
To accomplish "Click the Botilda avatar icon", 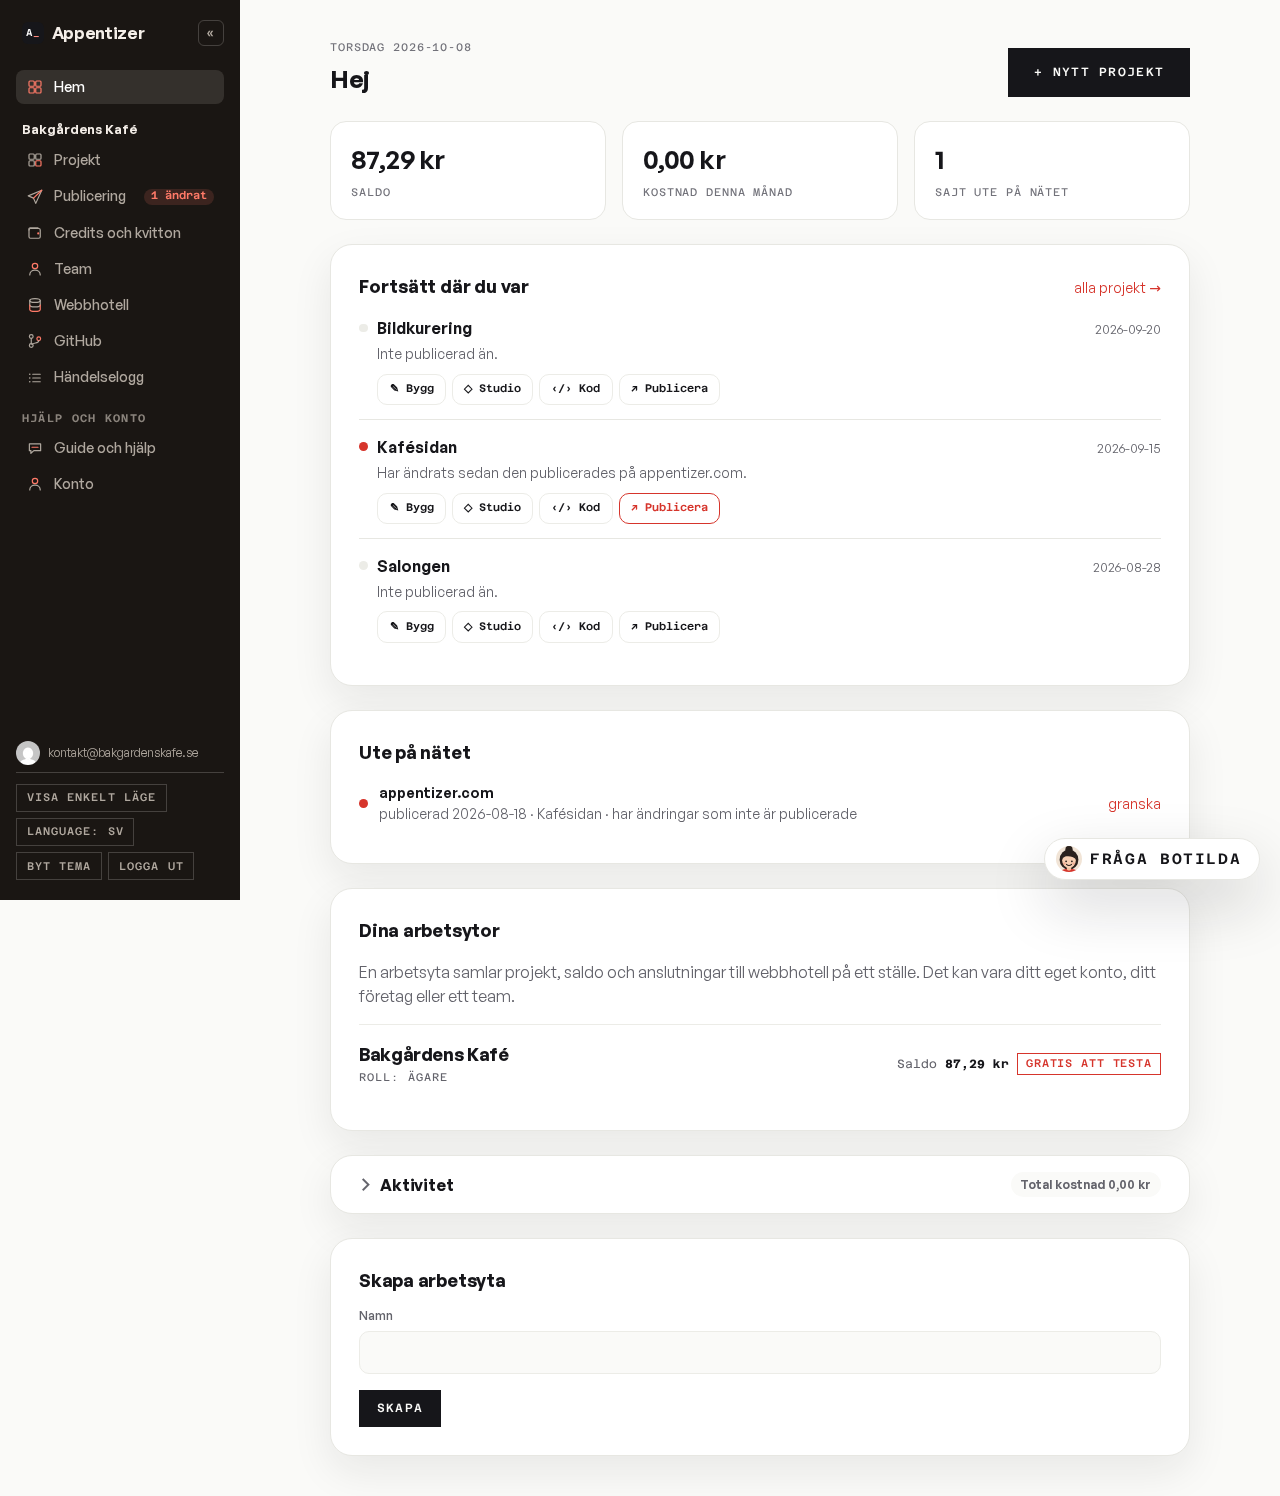I will click(x=1069, y=859).
